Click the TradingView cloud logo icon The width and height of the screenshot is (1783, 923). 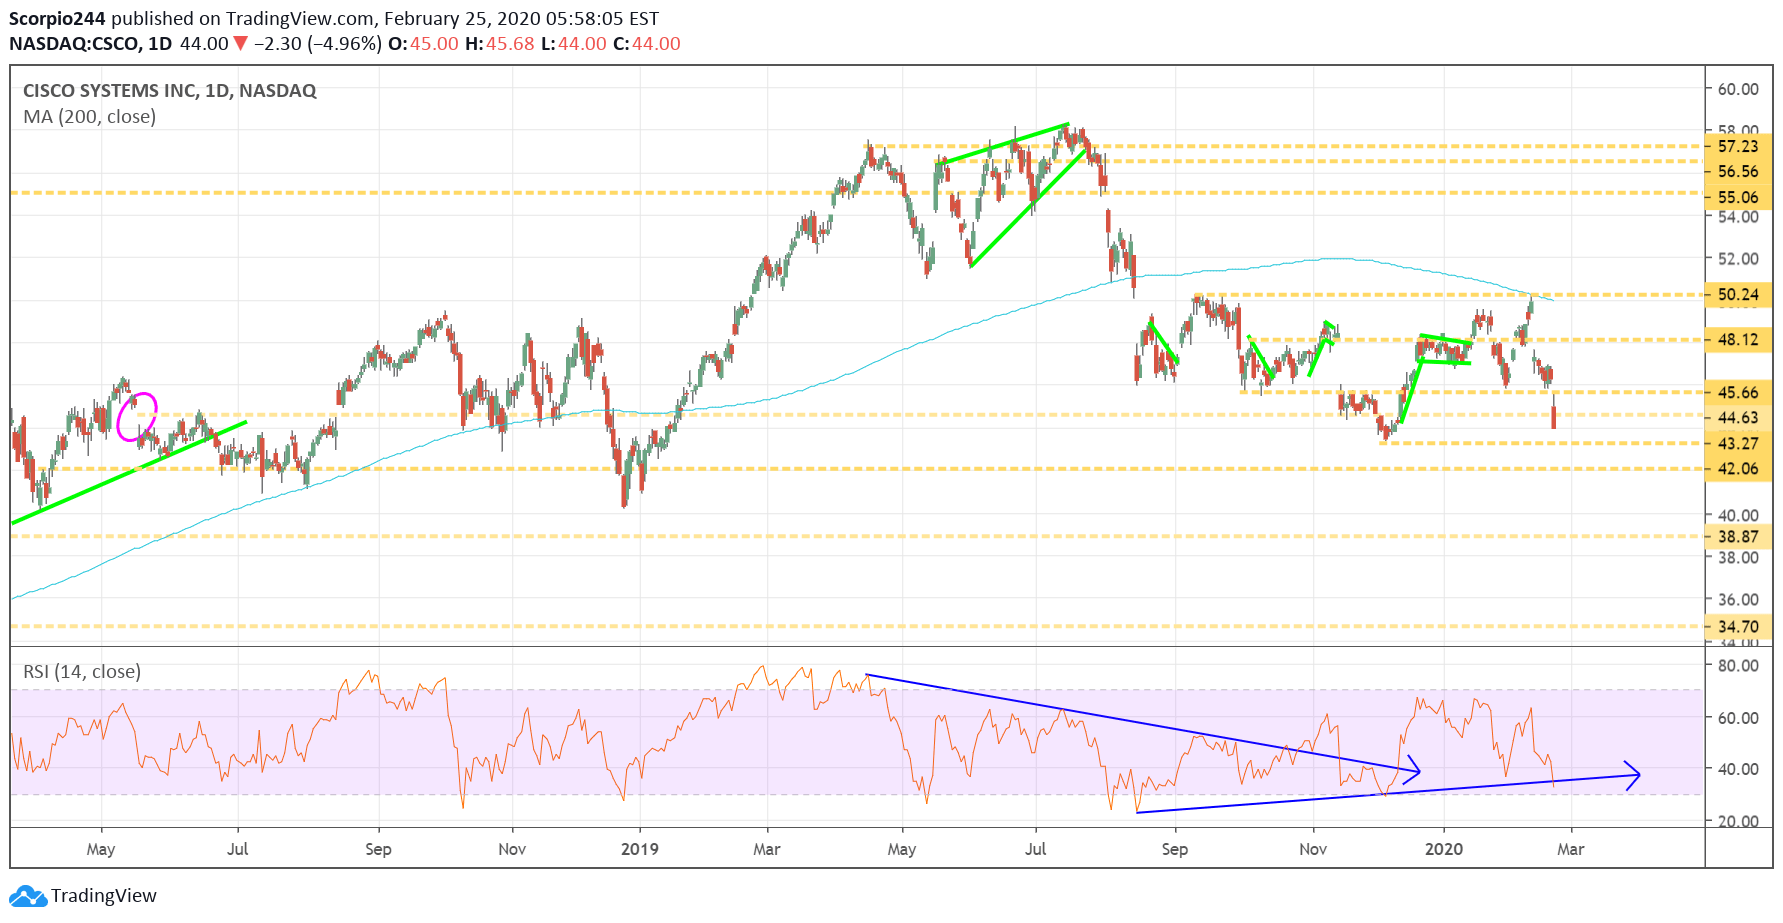(28, 896)
